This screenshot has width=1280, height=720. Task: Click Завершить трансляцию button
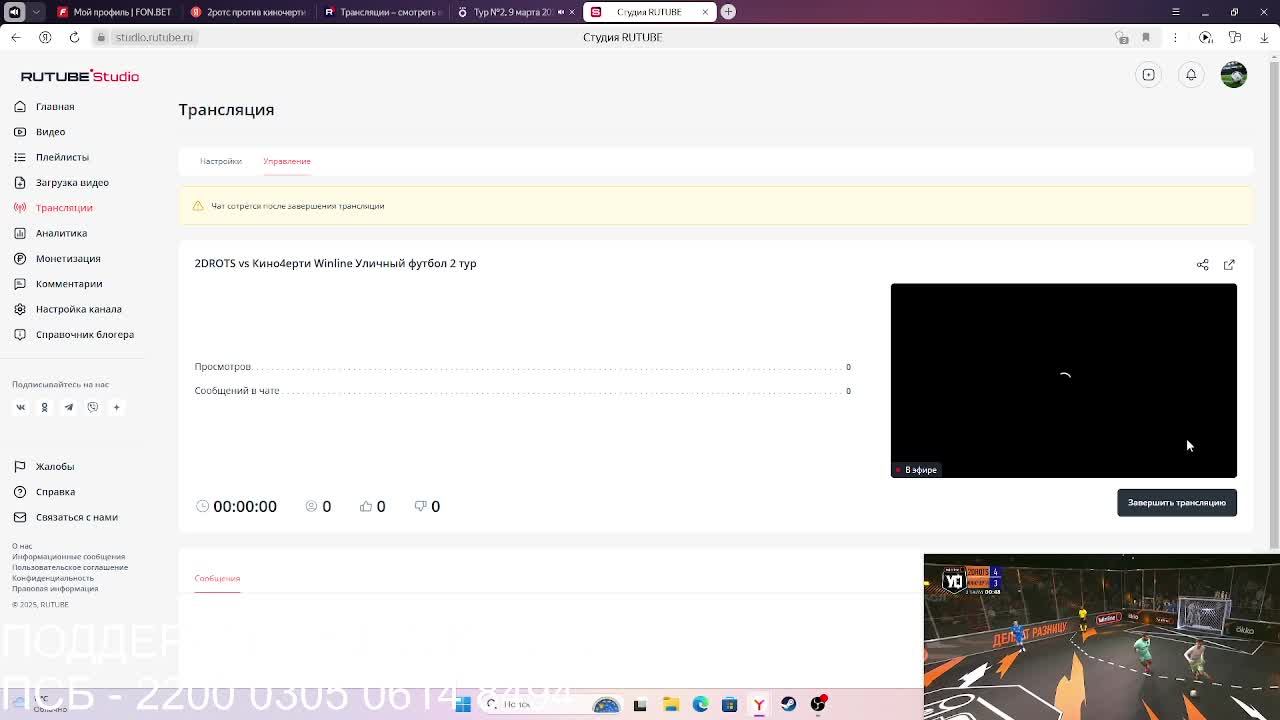[1177, 503]
